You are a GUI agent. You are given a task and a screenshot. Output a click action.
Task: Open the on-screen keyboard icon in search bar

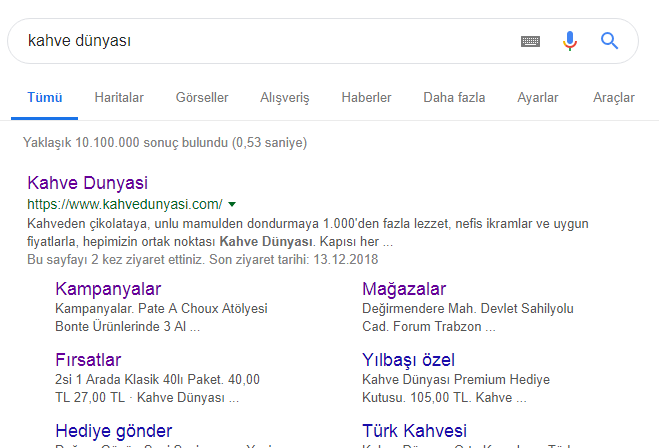530,41
